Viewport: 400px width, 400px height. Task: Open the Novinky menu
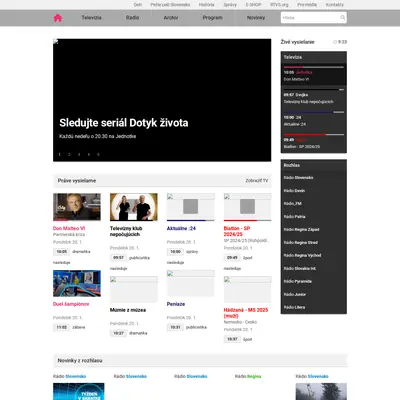click(256, 18)
